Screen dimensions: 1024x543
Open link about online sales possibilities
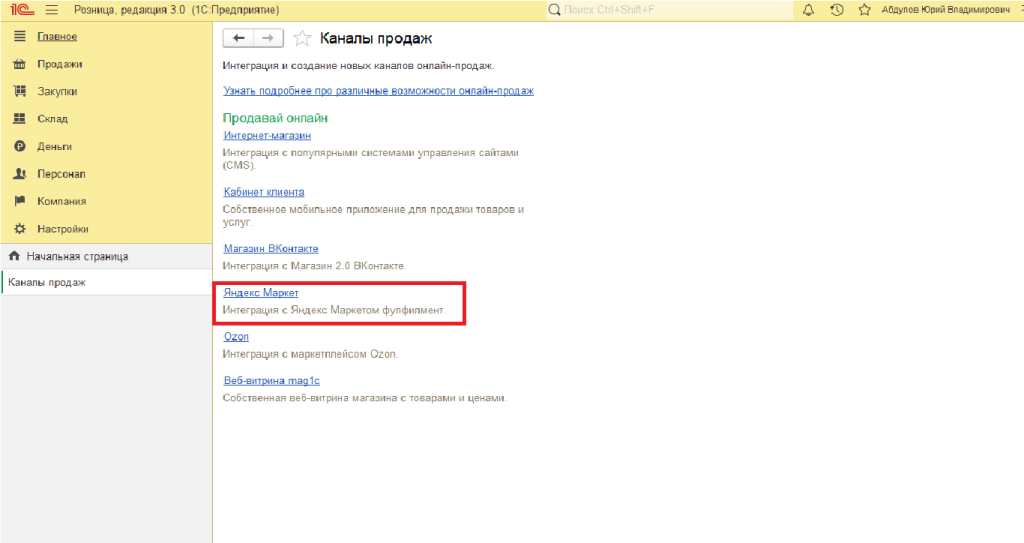click(378, 91)
